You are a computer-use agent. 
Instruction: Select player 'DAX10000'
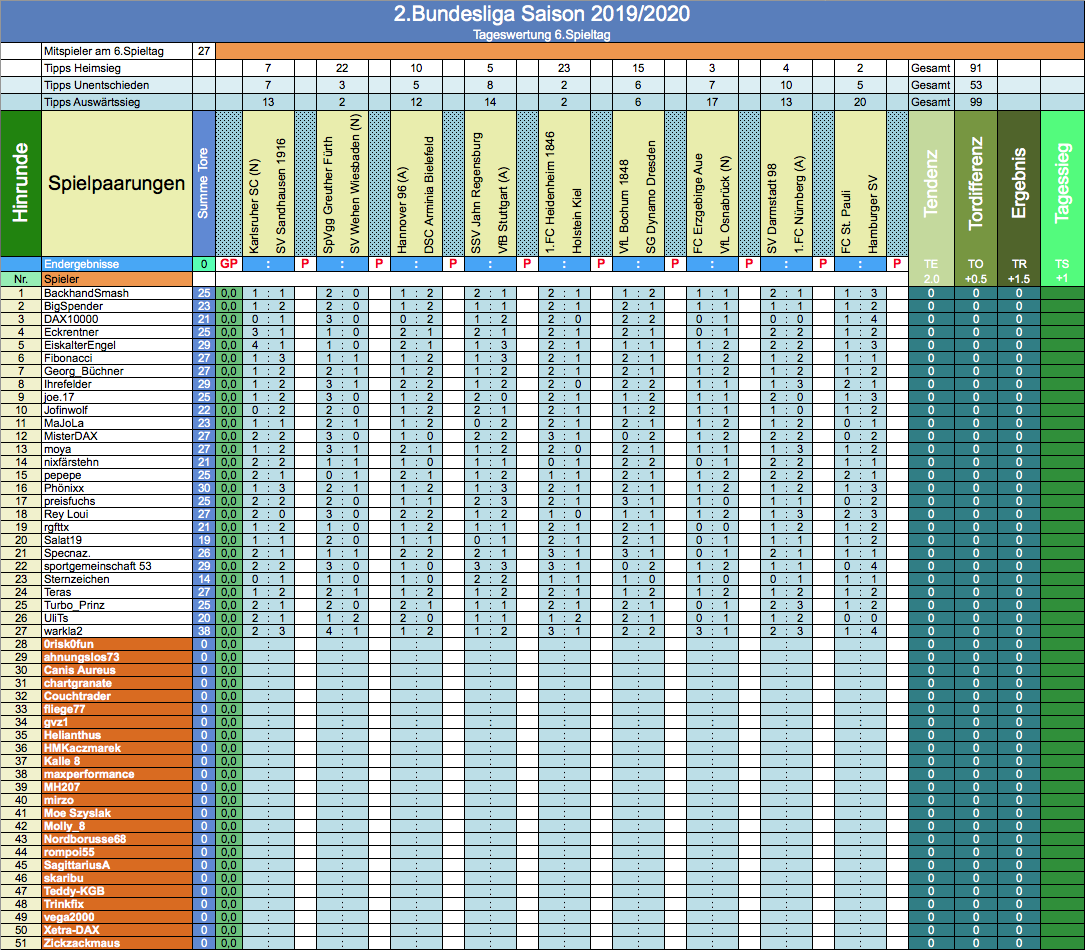(117, 319)
